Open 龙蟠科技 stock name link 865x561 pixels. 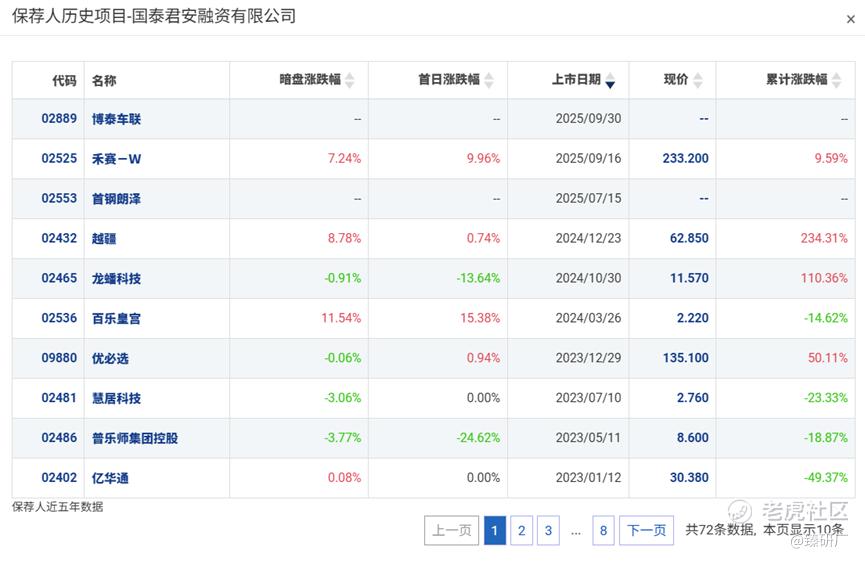(x=116, y=279)
